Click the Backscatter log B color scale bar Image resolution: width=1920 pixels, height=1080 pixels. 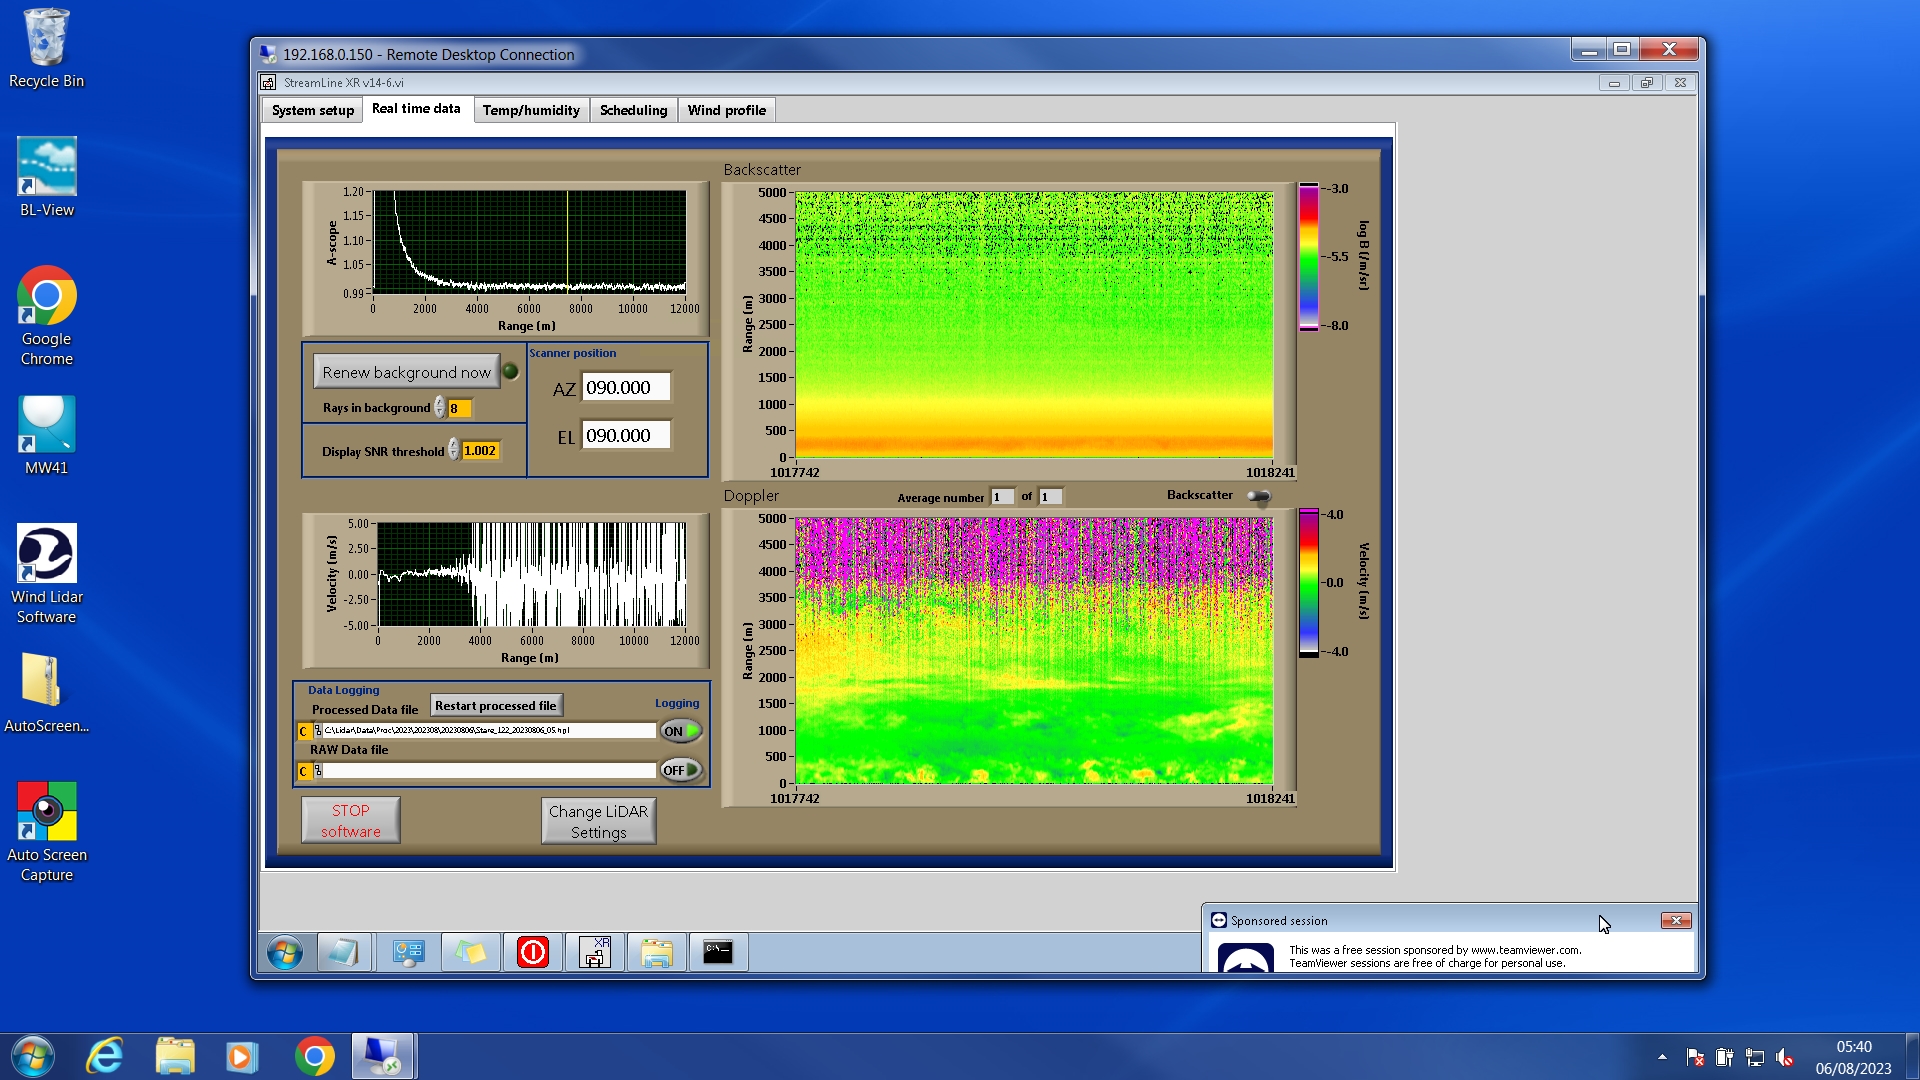1308,257
